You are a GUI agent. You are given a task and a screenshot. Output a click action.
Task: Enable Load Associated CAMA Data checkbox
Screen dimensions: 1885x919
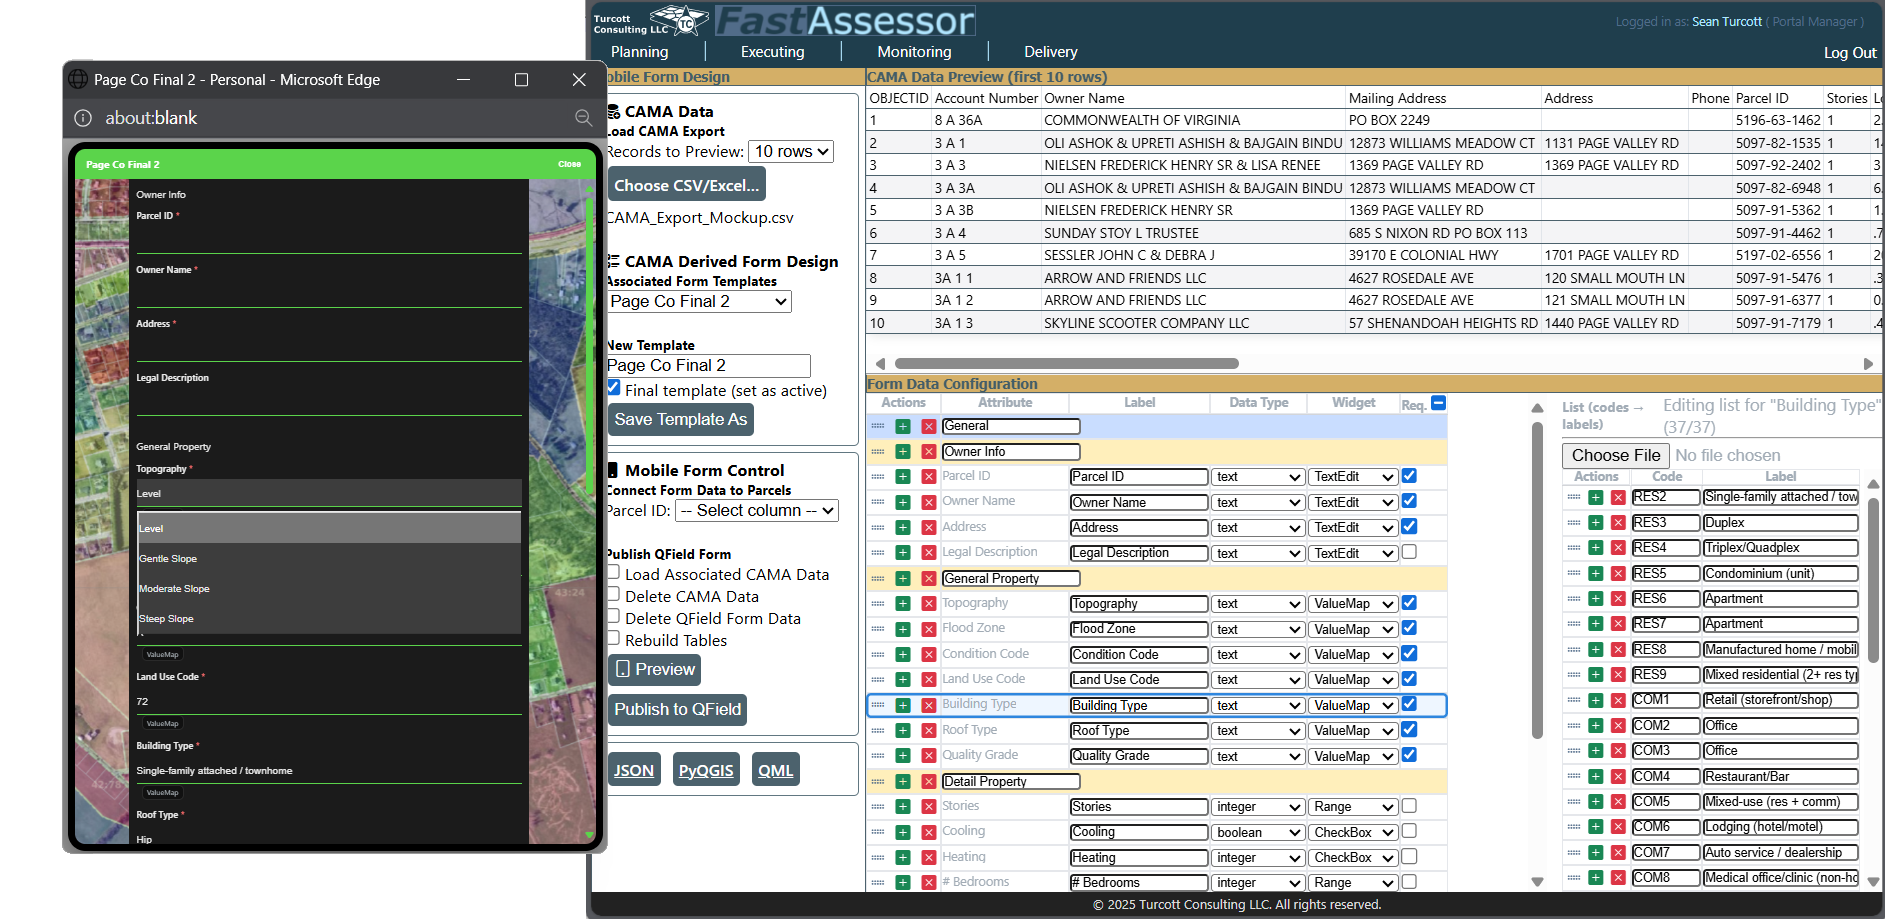[614, 573]
